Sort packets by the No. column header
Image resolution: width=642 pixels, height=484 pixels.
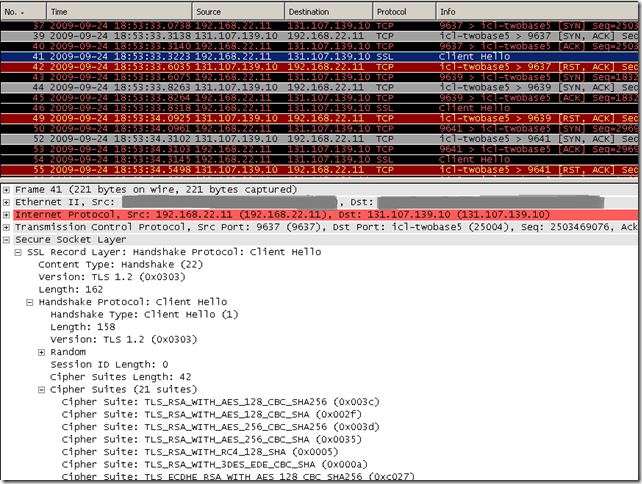[x=23, y=11]
